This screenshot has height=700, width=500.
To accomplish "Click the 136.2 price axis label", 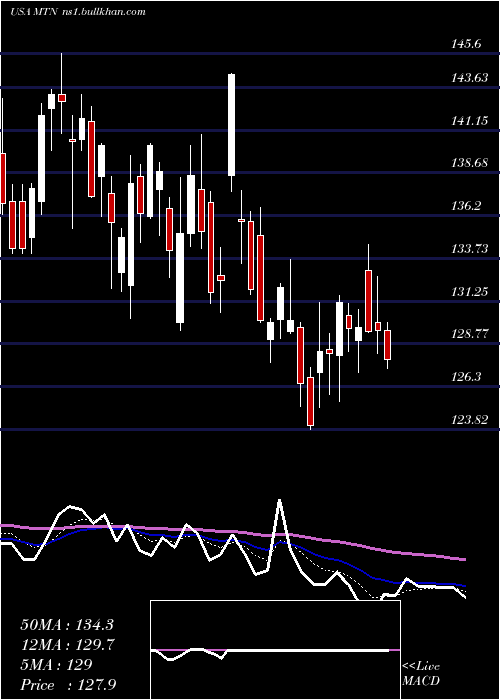I will click(x=467, y=206).
